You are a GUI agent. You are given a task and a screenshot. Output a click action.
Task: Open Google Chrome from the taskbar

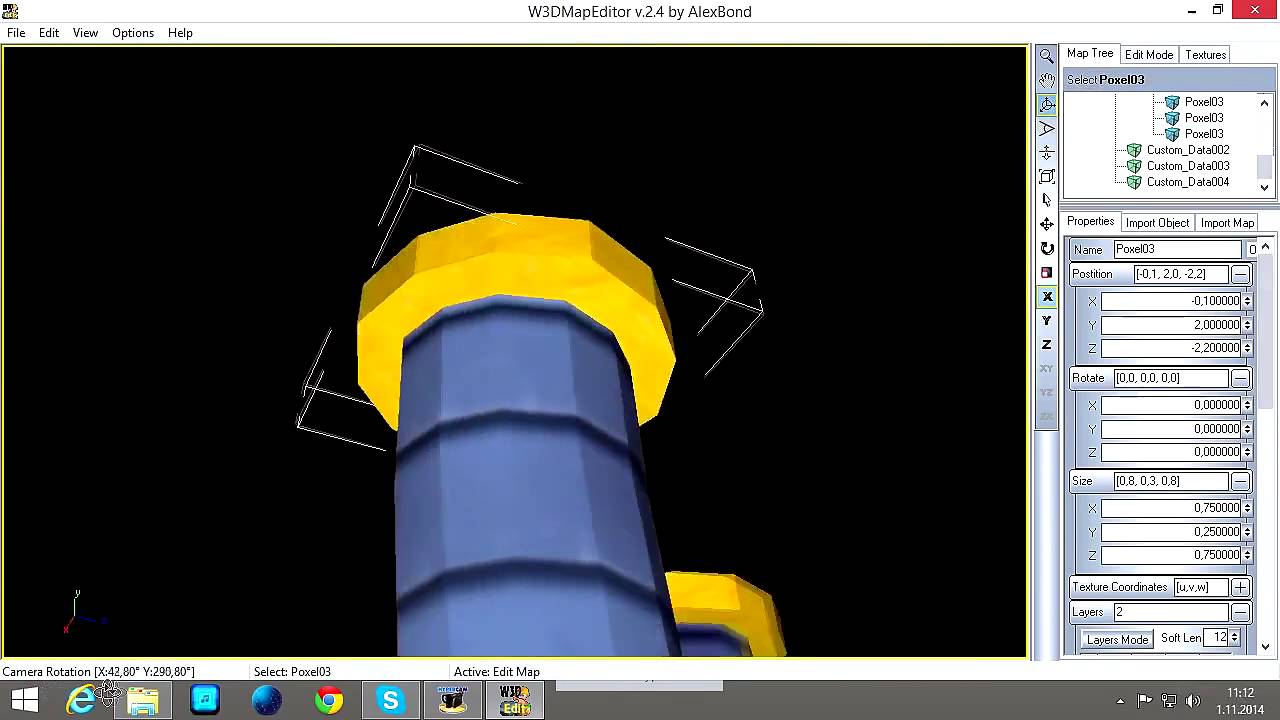[328, 700]
